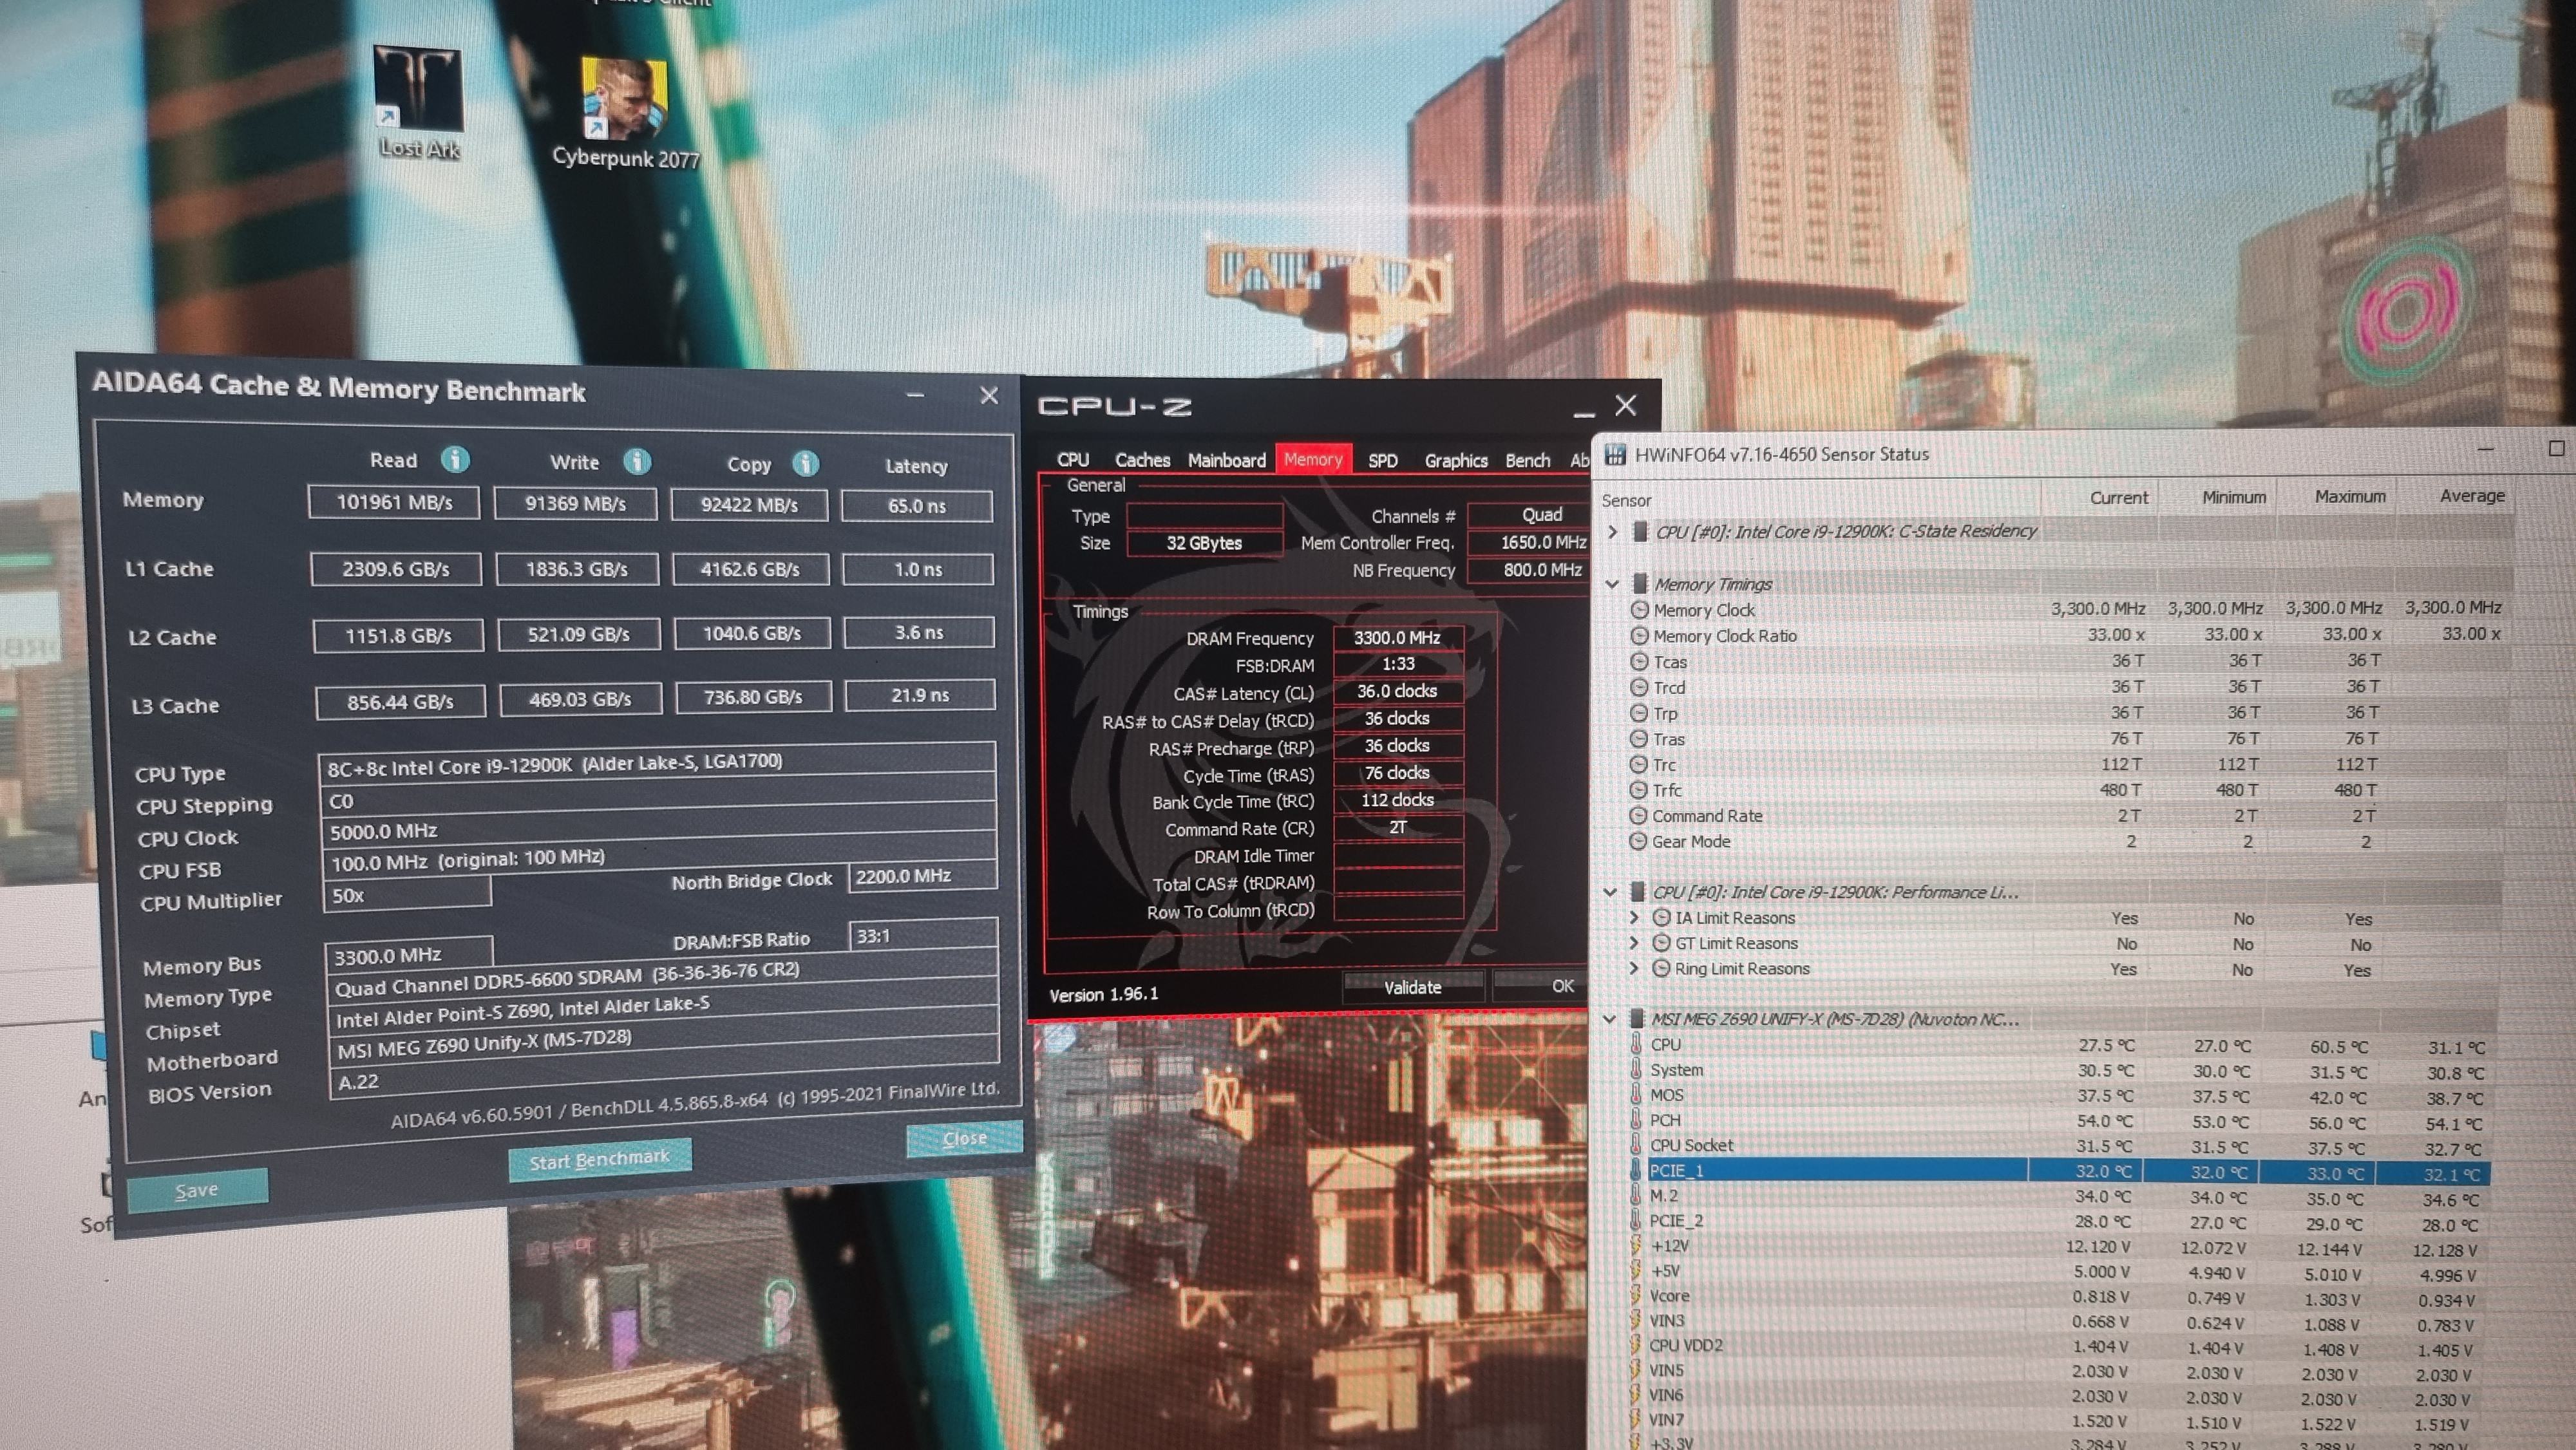Image resolution: width=2576 pixels, height=1450 pixels.
Task: Open the Mainboard tab in CPU-Z
Action: (x=1227, y=460)
